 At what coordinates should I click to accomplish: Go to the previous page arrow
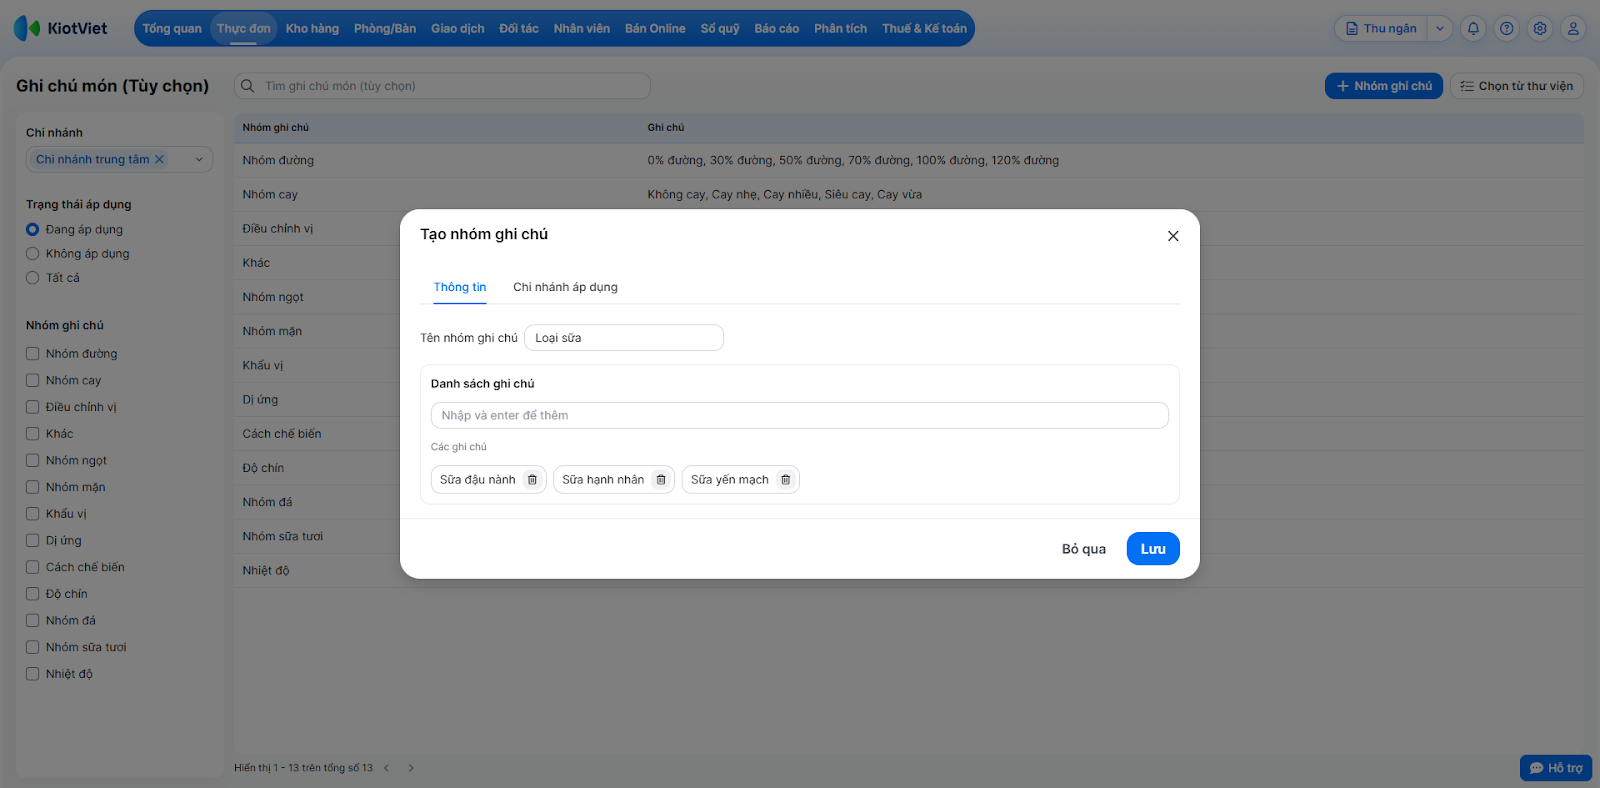[x=386, y=768]
